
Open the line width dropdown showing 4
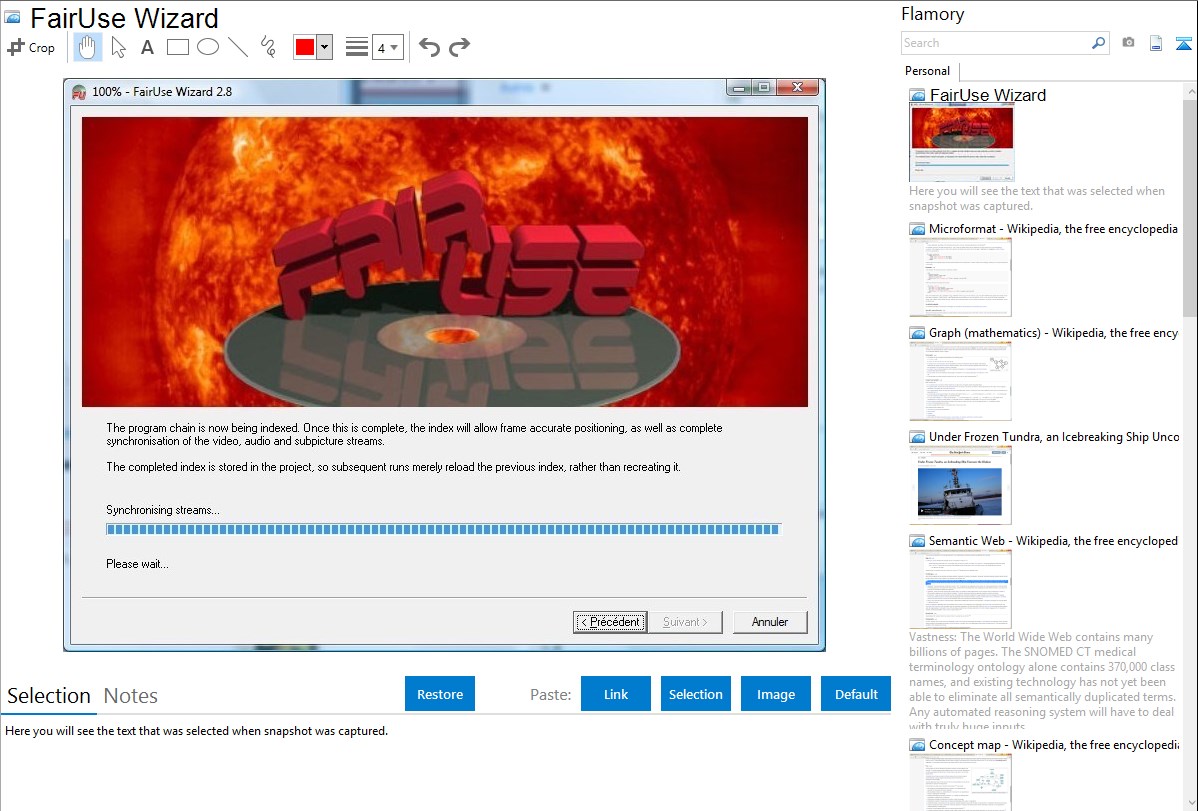[x=388, y=47]
